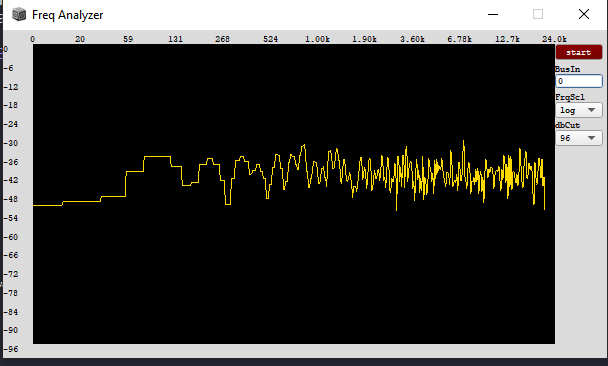Click the Freq Analyzer title text

click(x=67, y=15)
